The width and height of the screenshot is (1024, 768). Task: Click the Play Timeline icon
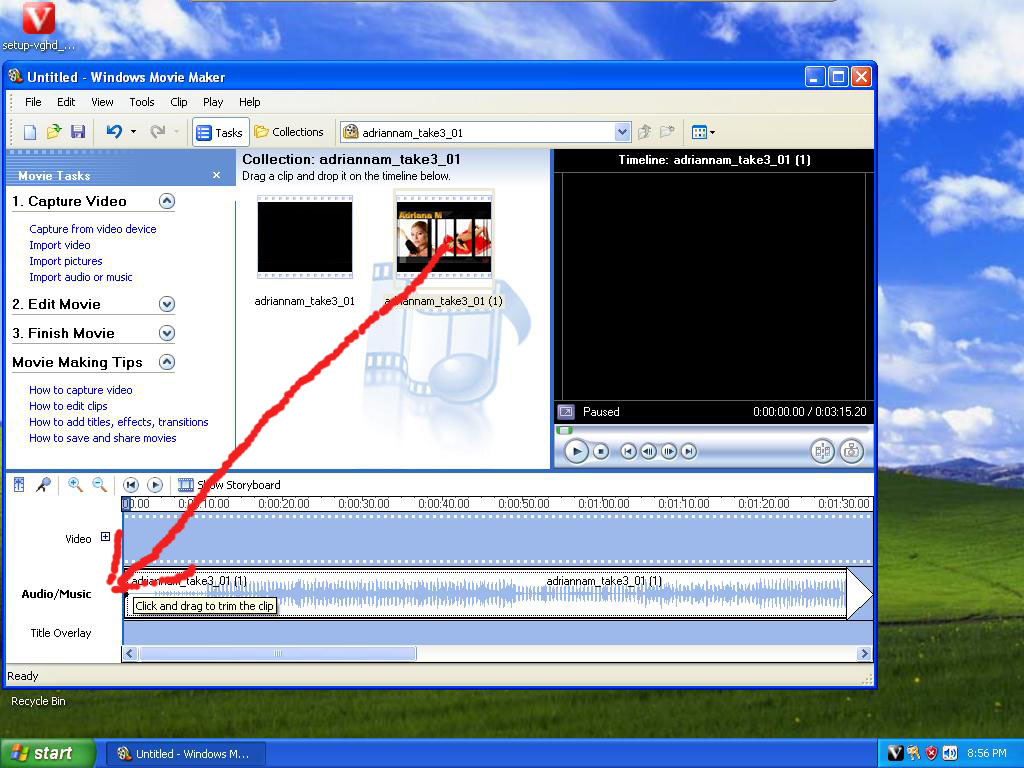pyautogui.click(x=155, y=485)
